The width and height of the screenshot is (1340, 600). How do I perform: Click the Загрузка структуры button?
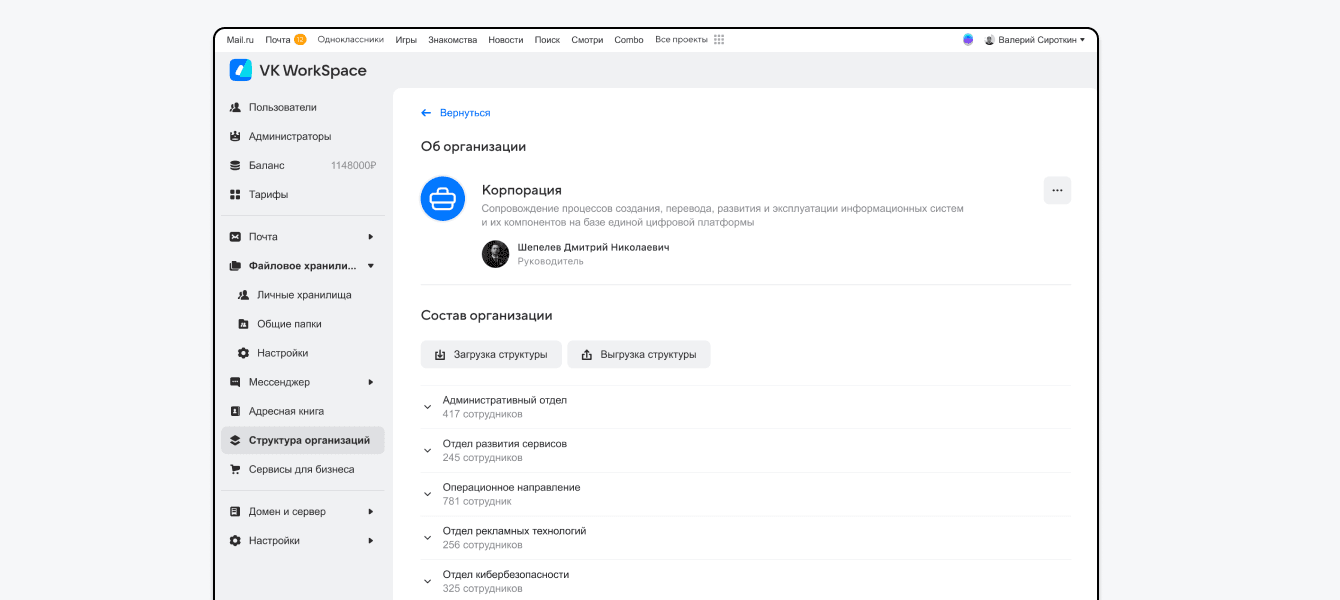pyautogui.click(x=491, y=354)
